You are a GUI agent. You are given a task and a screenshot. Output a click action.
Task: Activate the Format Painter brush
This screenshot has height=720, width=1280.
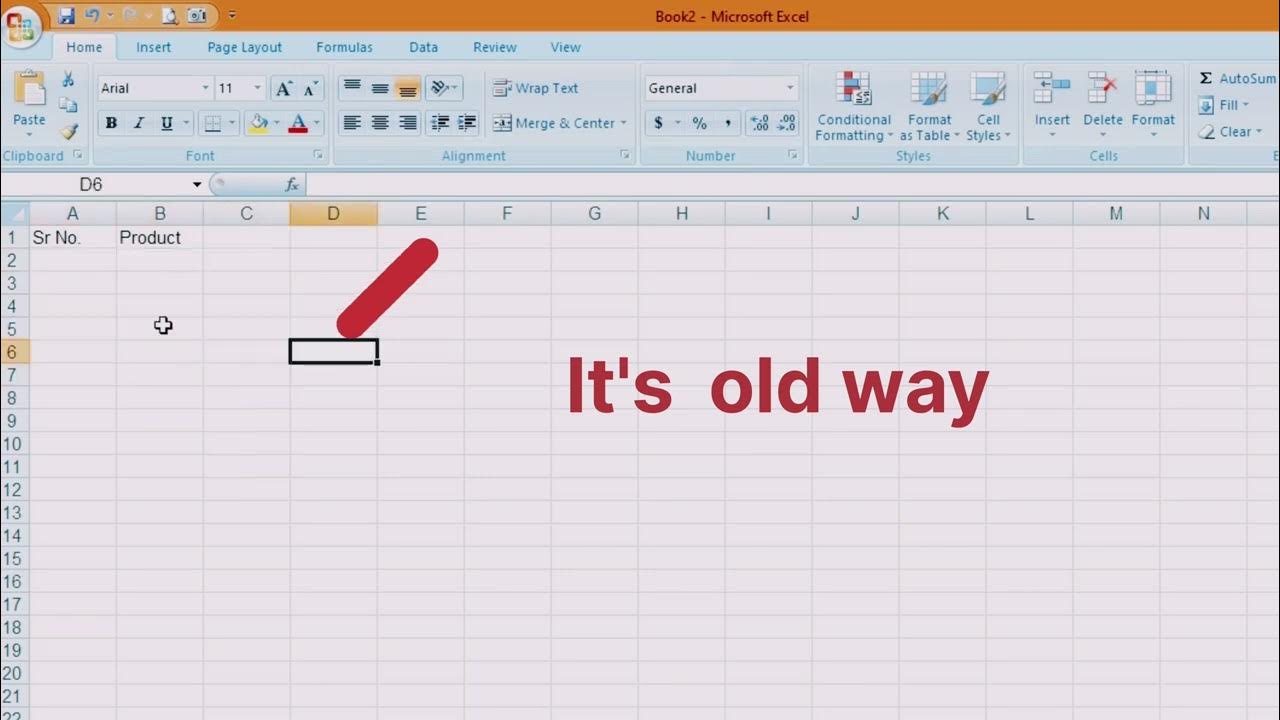tap(68, 131)
